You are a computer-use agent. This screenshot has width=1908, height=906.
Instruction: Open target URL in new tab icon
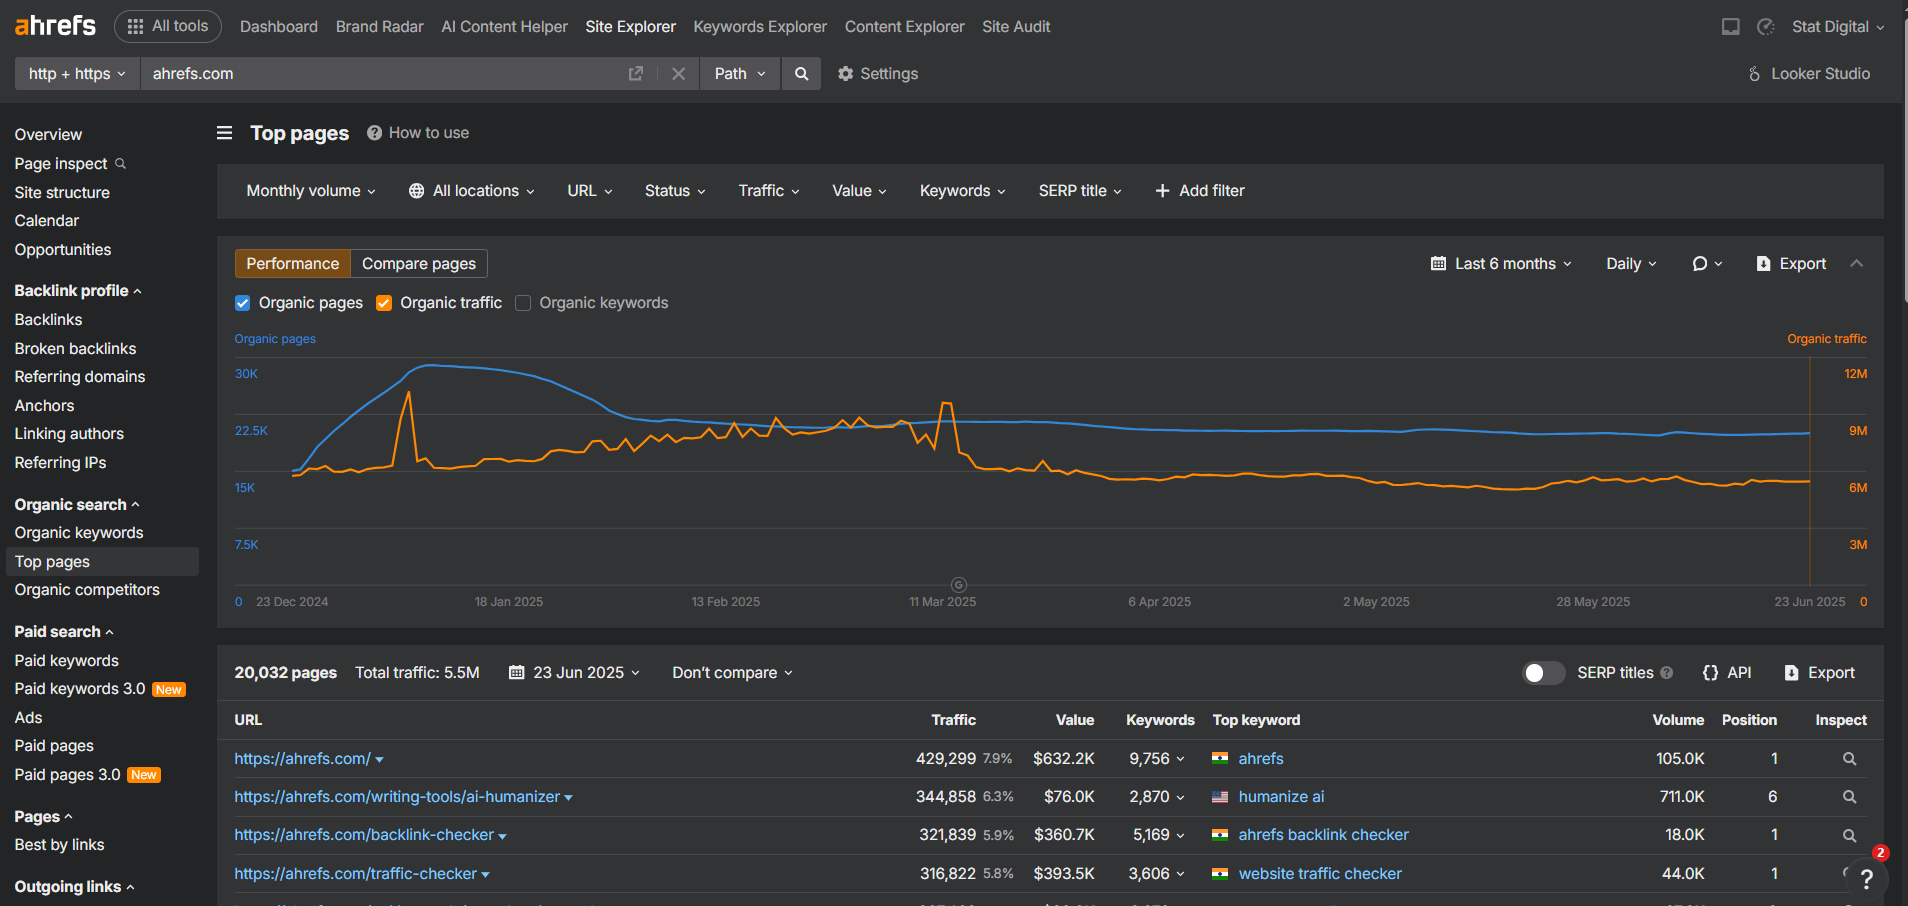click(635, 74)
